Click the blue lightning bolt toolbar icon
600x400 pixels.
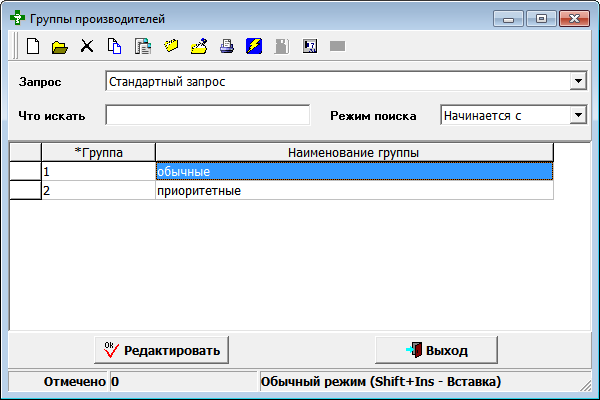pos(254,46)
